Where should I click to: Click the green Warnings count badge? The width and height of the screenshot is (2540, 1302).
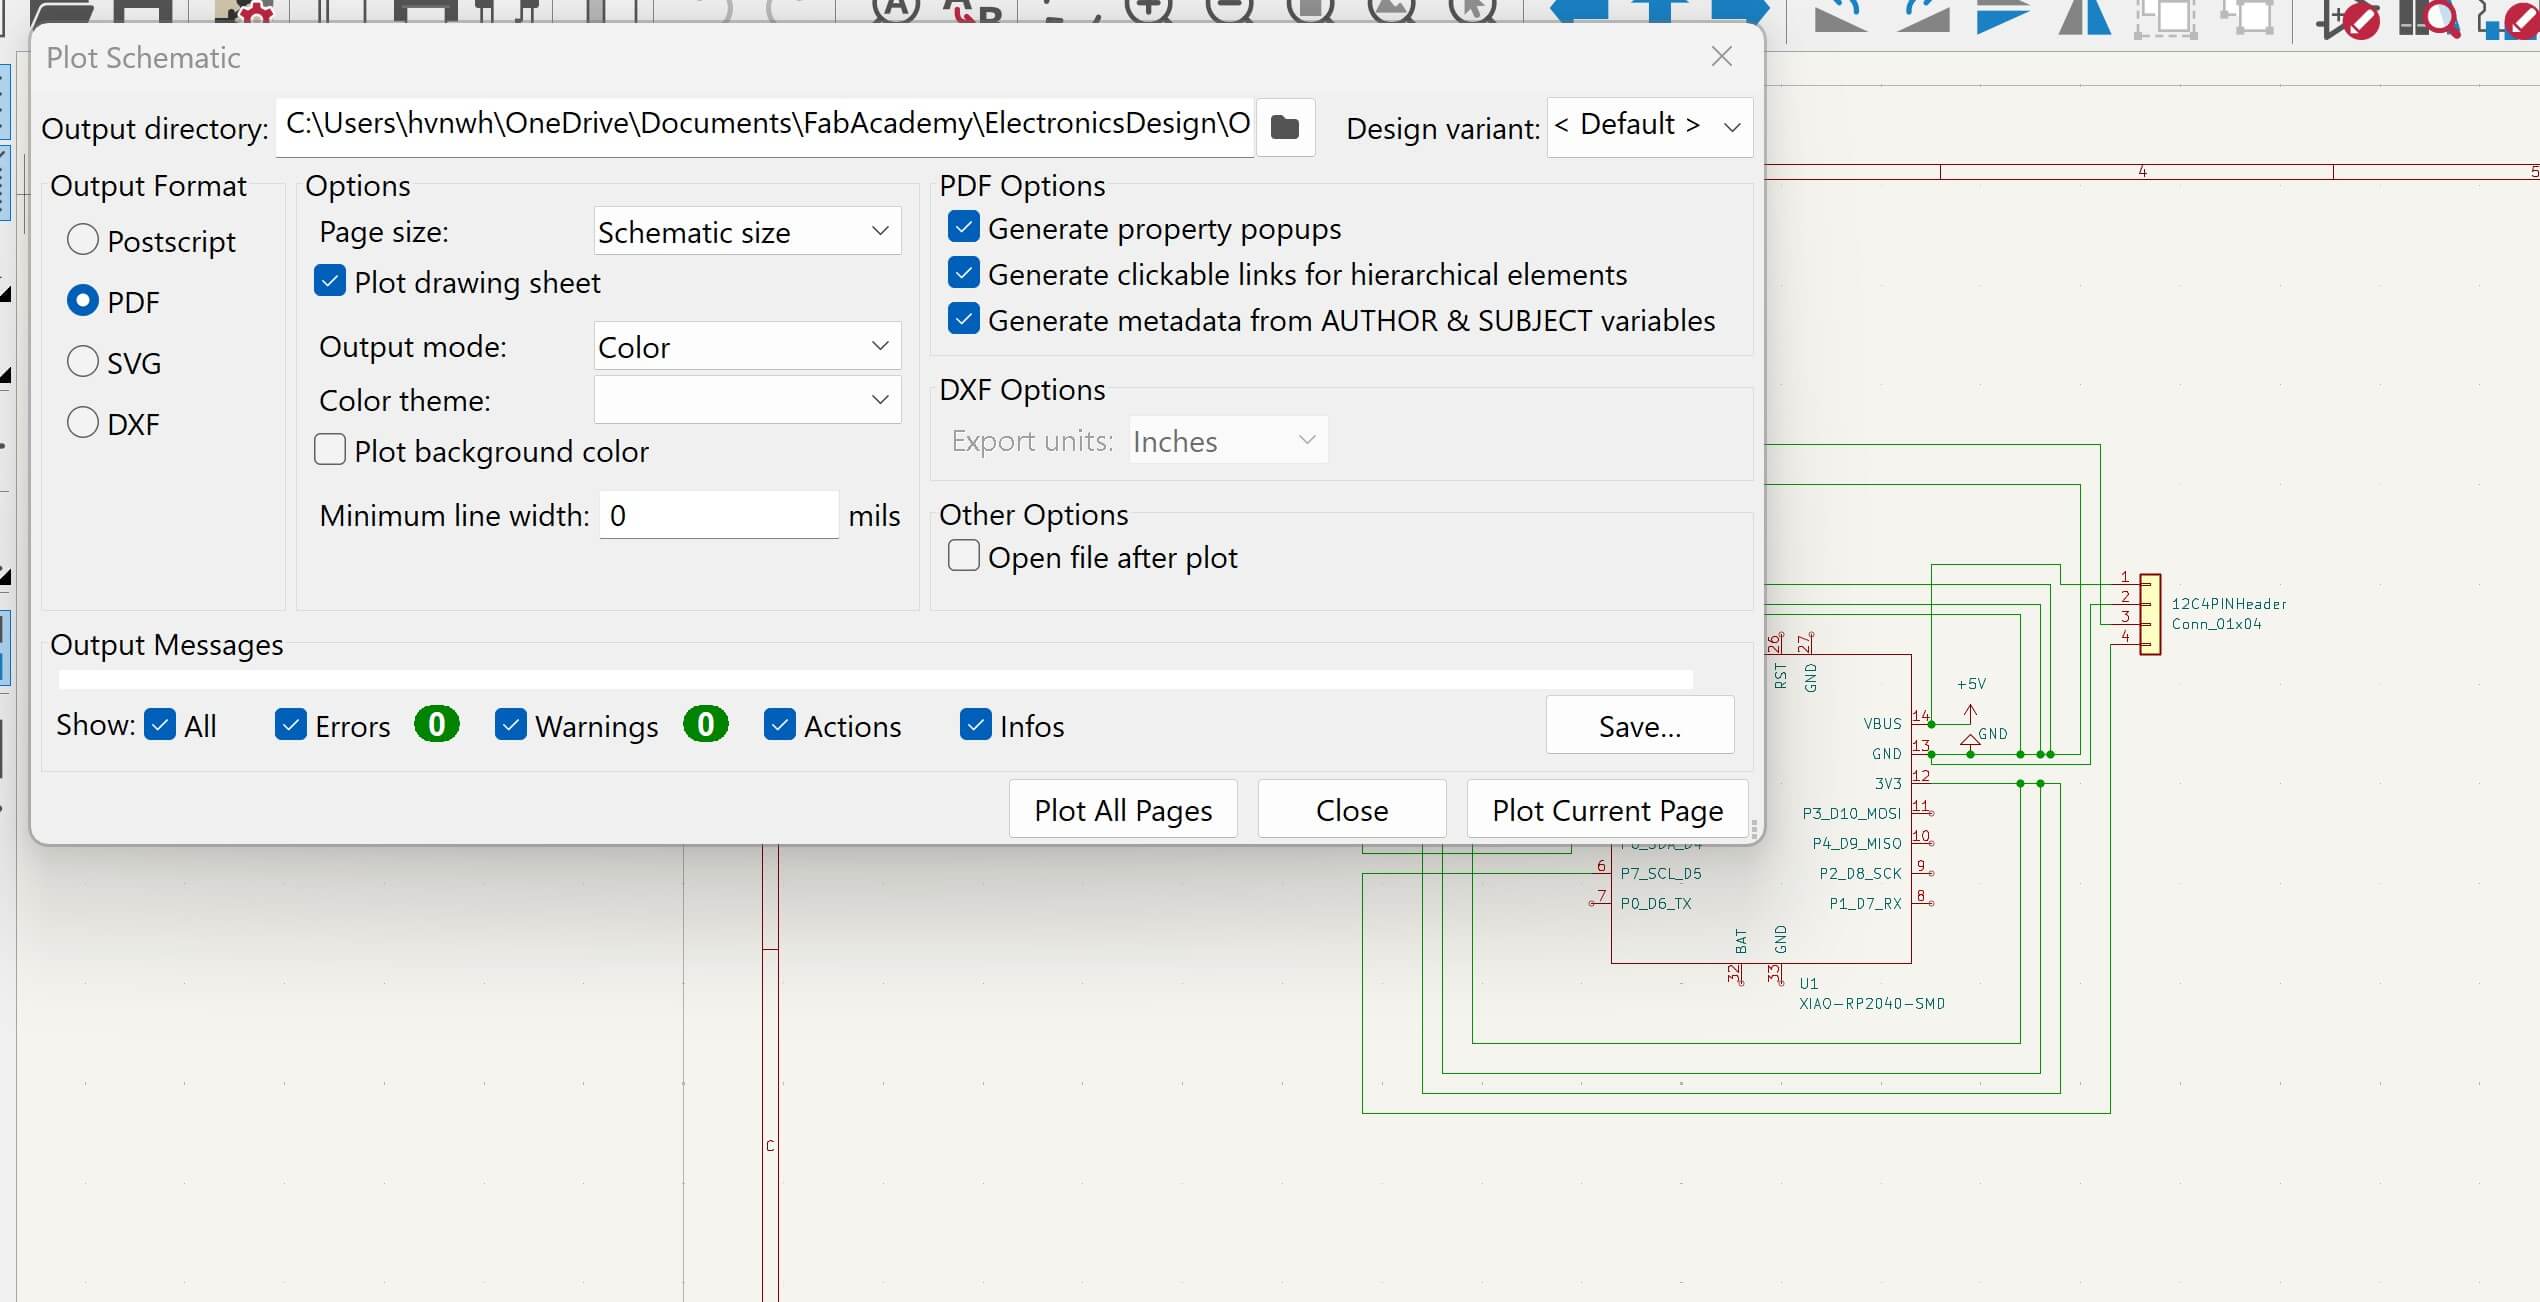tap(706, 724)
